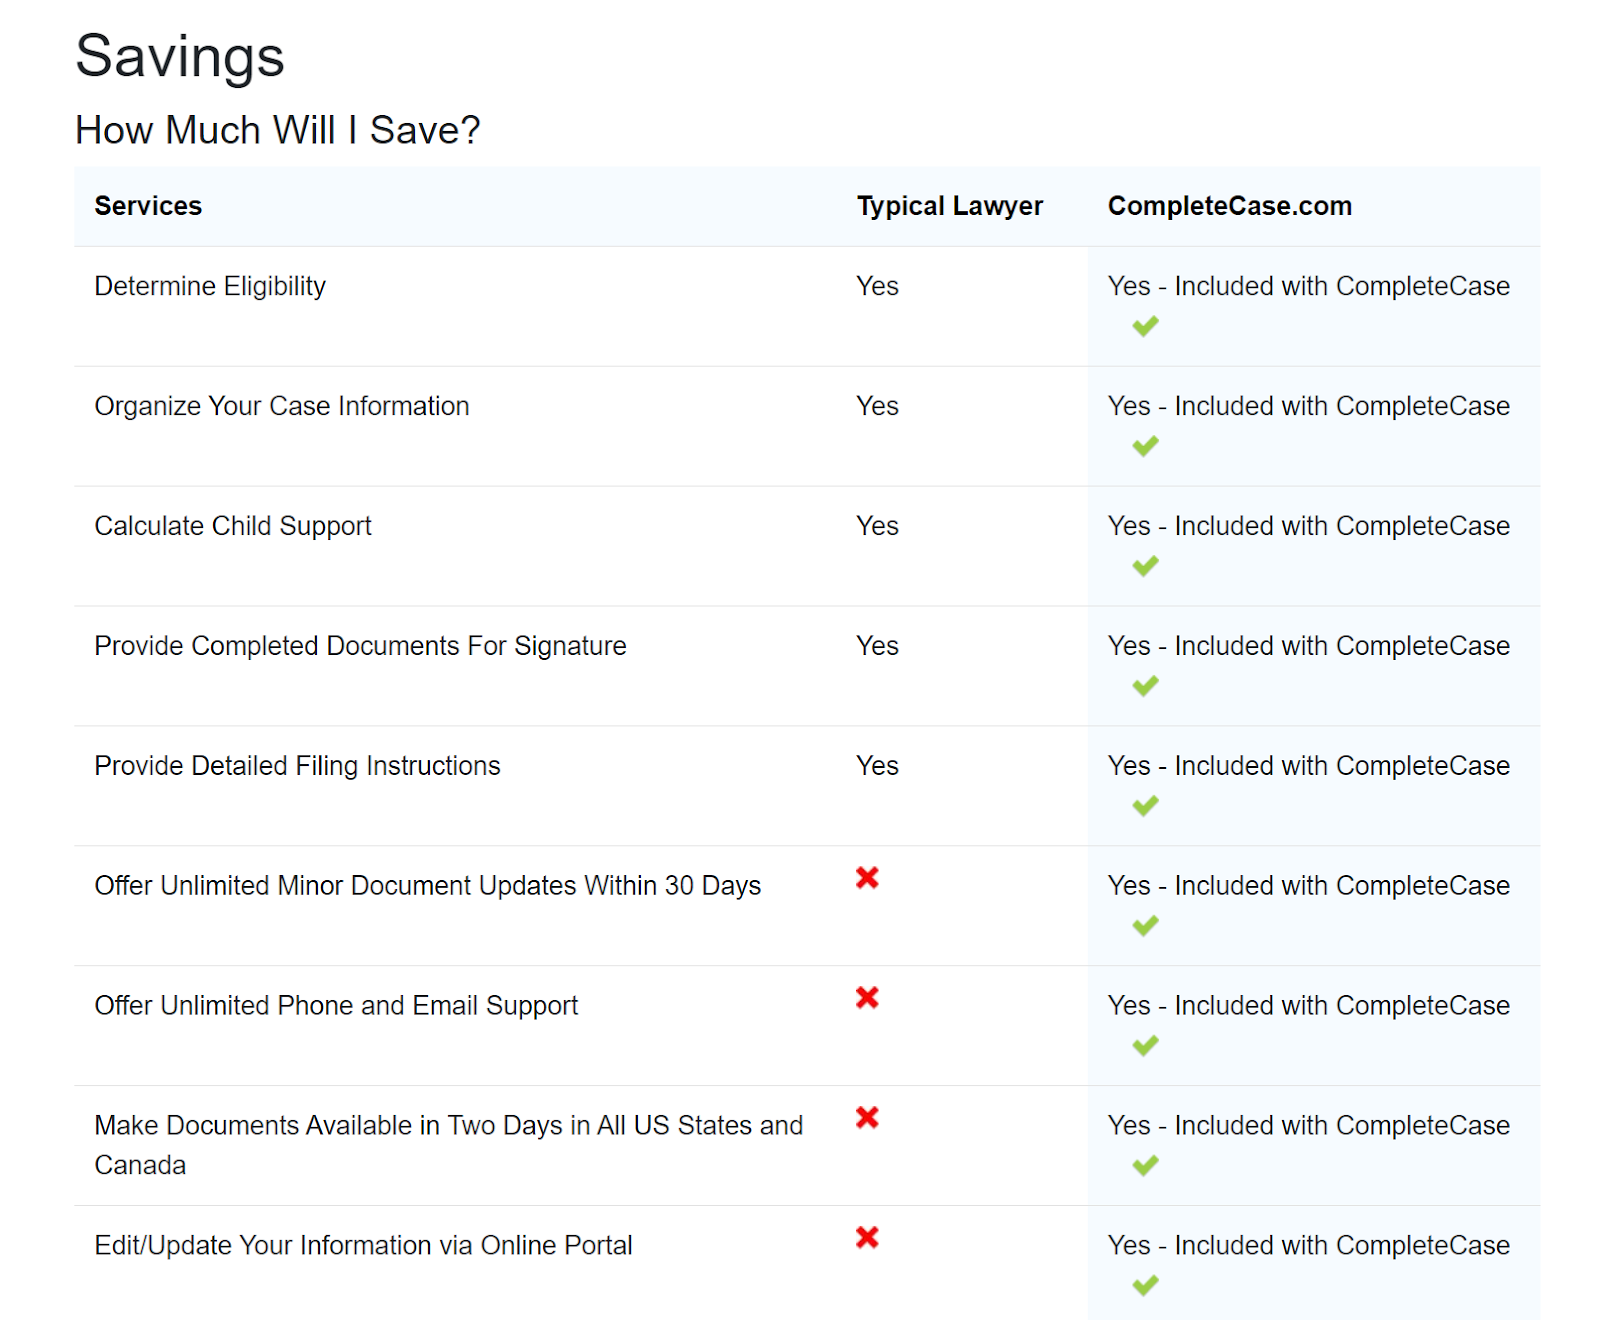
Task: Click the Services column header
Action: coord(148,206)
